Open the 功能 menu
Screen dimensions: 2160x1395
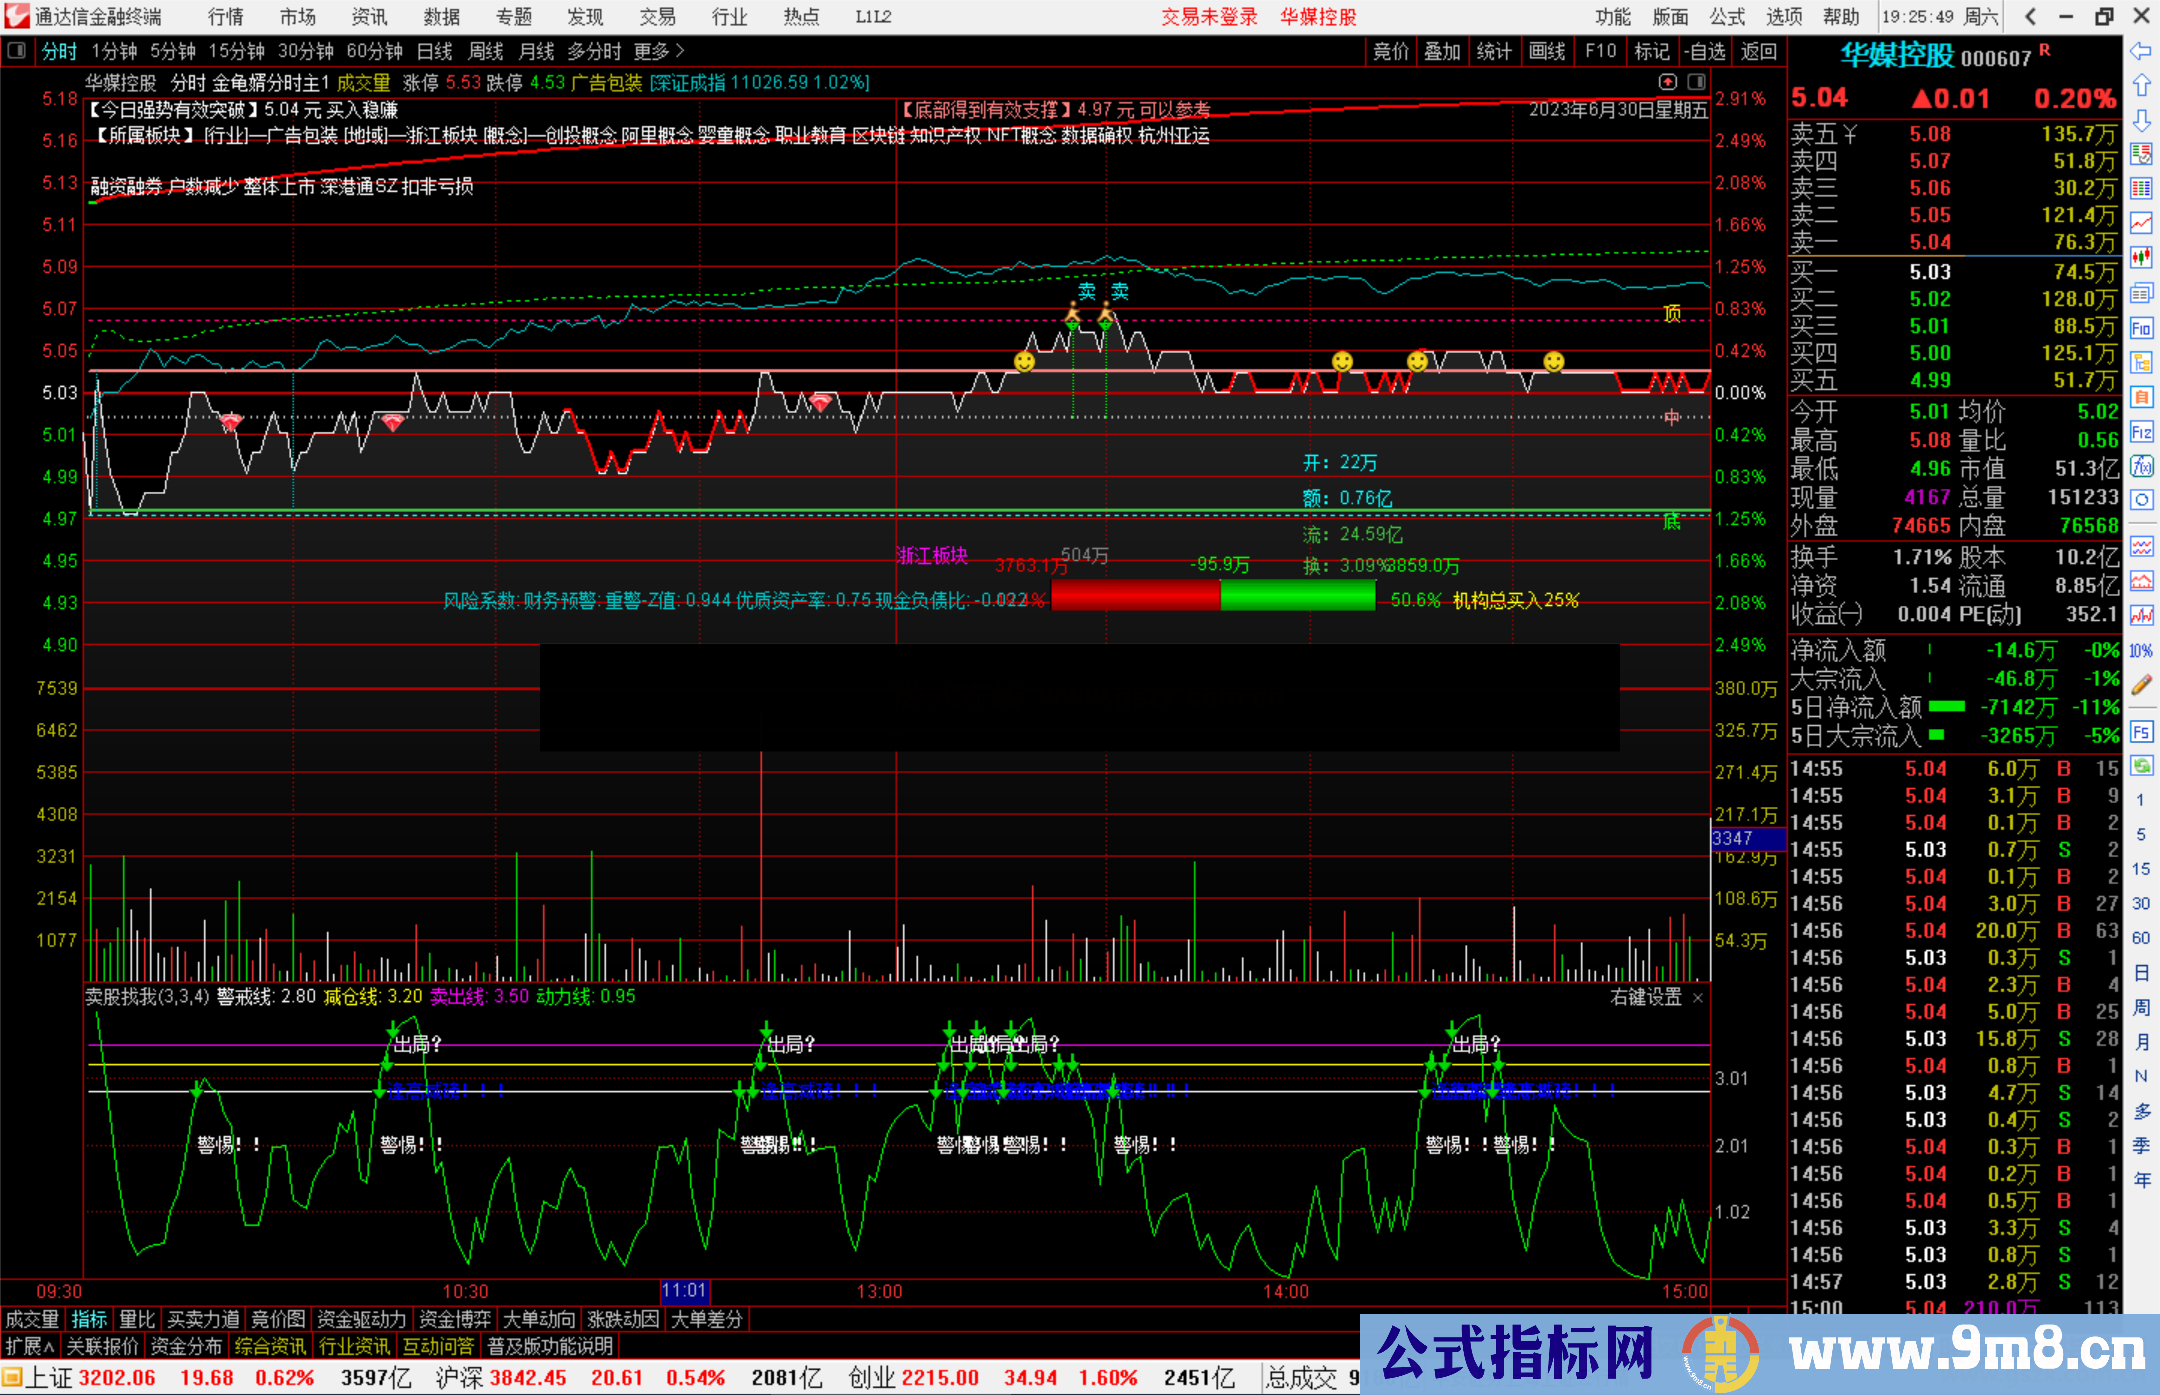click(x=1612, y=17)
